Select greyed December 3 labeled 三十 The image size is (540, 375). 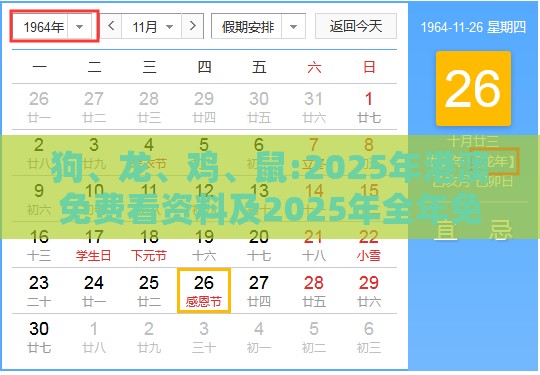[204, 337]
